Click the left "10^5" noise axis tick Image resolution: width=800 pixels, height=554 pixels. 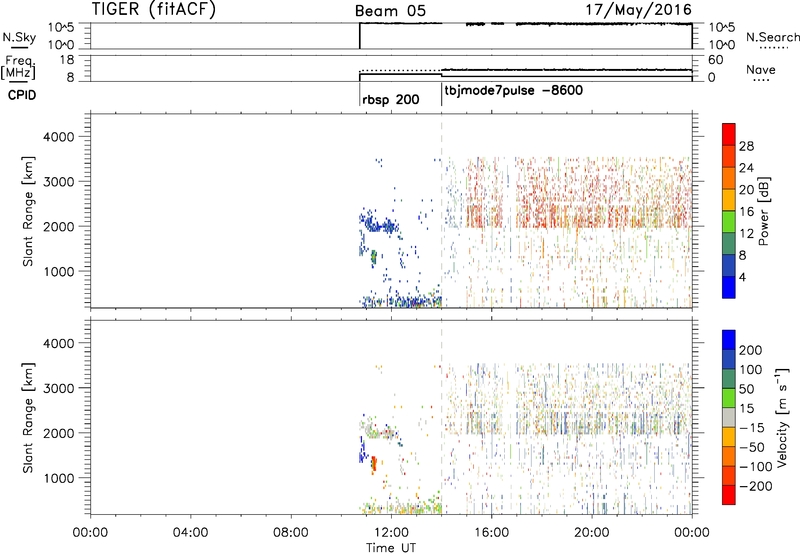point(61,27)
